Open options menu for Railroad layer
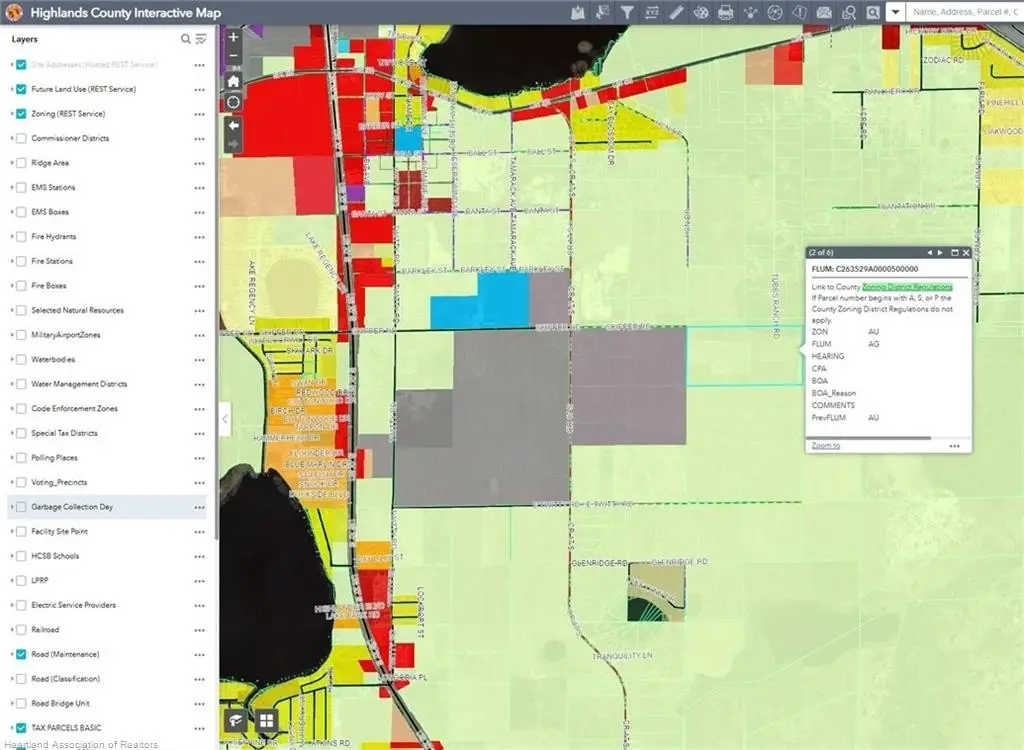The height and width of the screenshot is (750, 1024). point(199,630)
